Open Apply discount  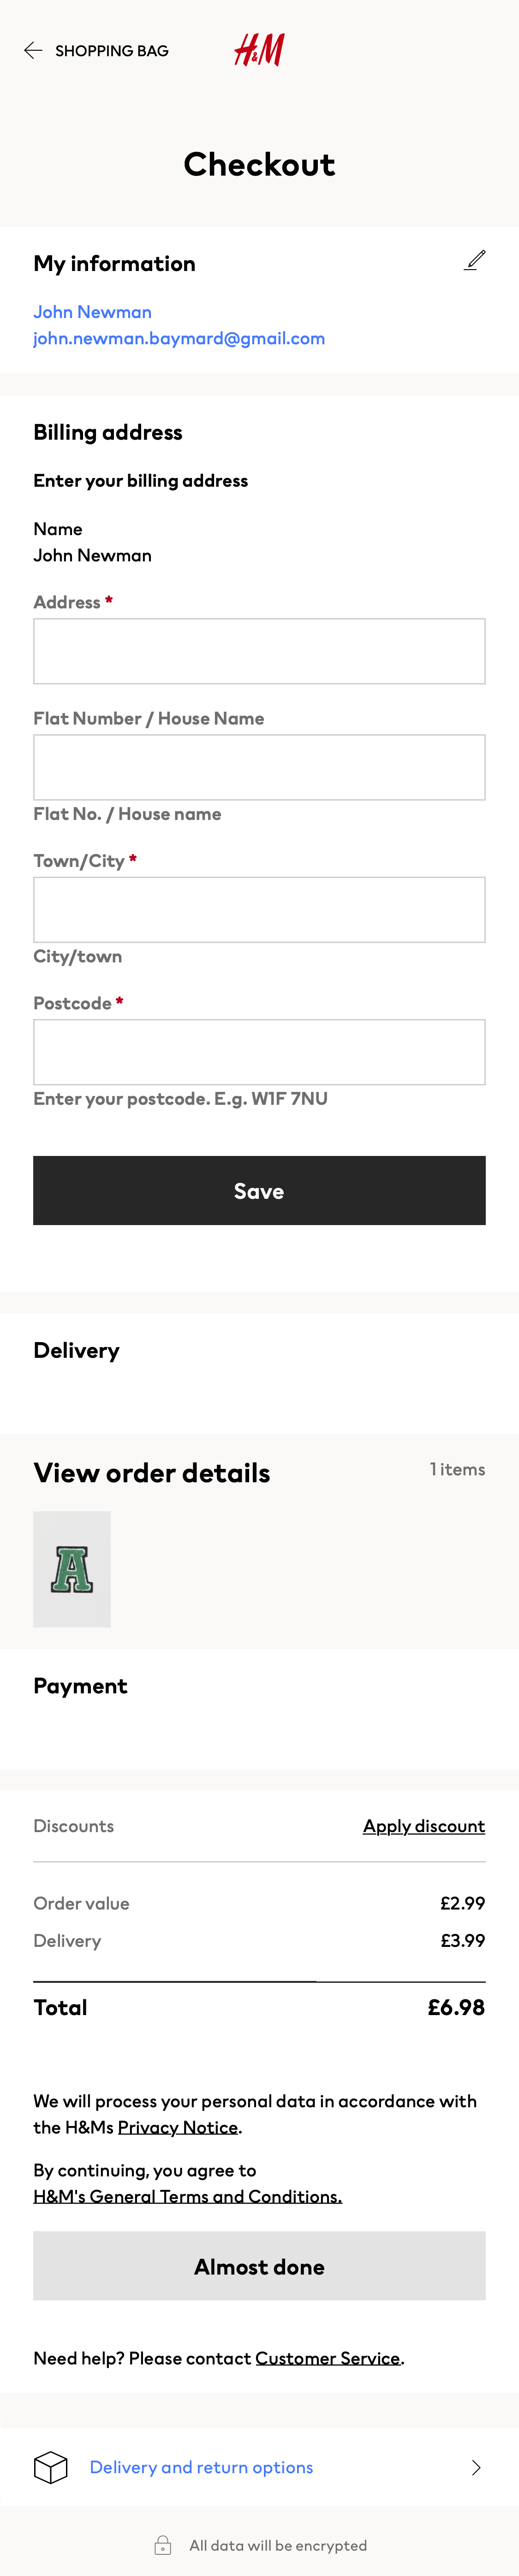pyautogui.click(x=423, y=1826)
